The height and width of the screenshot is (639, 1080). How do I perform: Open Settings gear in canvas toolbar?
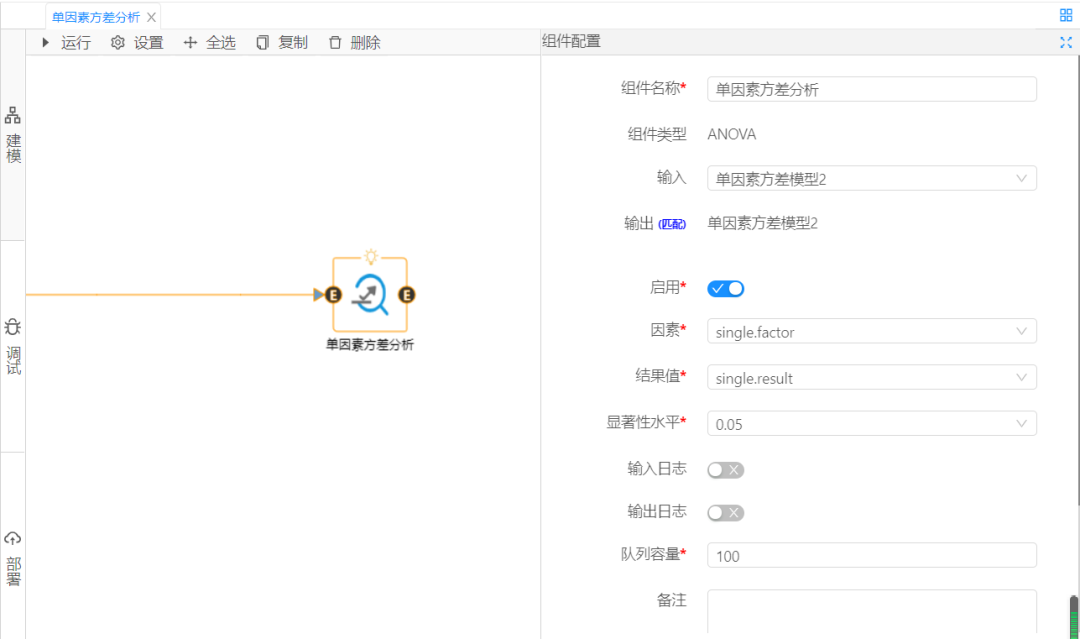118,42
